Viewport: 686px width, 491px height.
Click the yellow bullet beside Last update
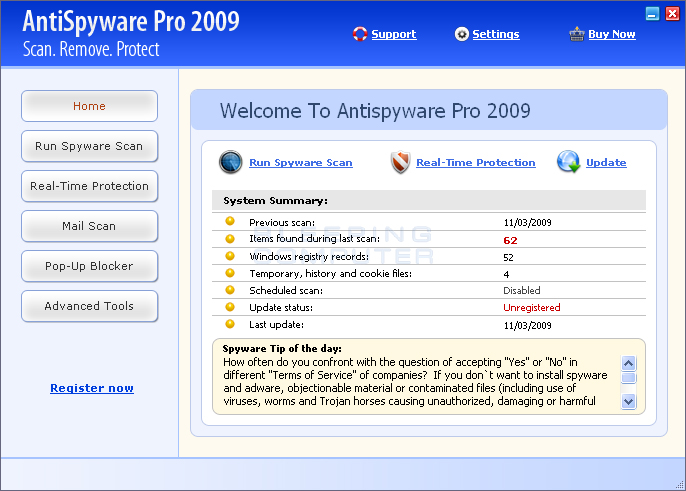tap(230, 324)
